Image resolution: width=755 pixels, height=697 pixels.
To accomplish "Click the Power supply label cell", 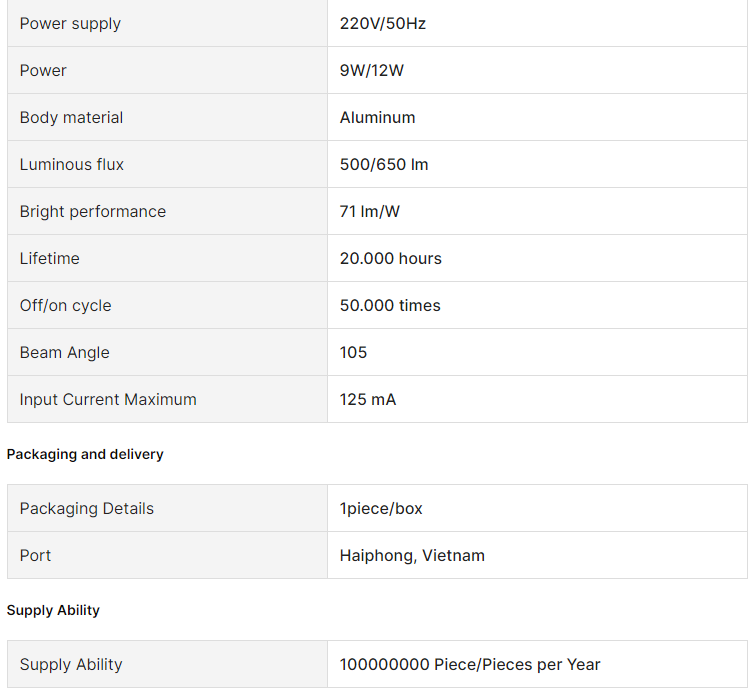I will [x=70, y=23].
